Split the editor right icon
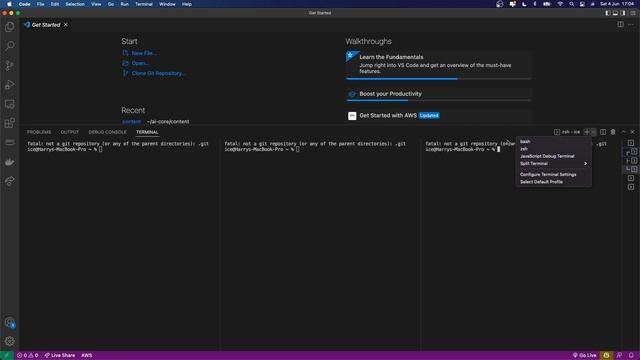640x360 pixels. tap(620, 24)
